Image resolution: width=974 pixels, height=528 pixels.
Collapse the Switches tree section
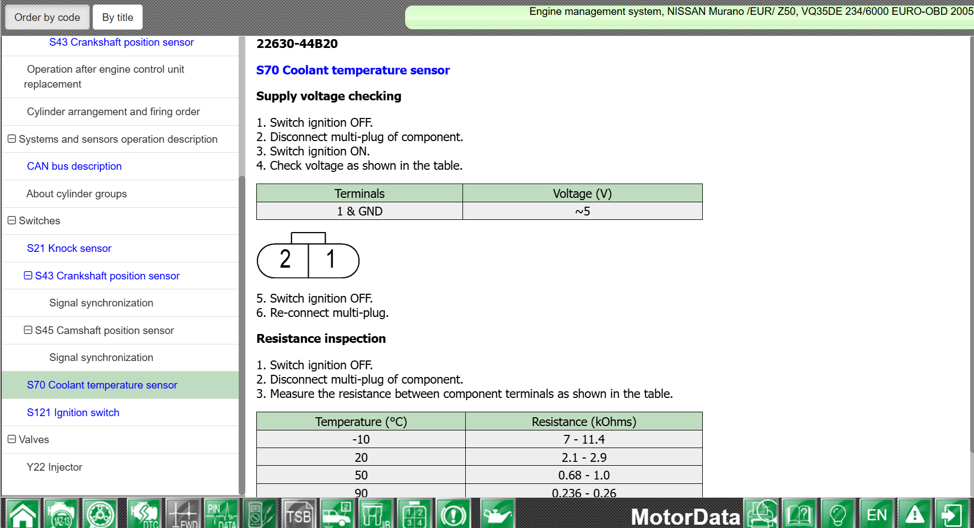click(x=11, y=221)
